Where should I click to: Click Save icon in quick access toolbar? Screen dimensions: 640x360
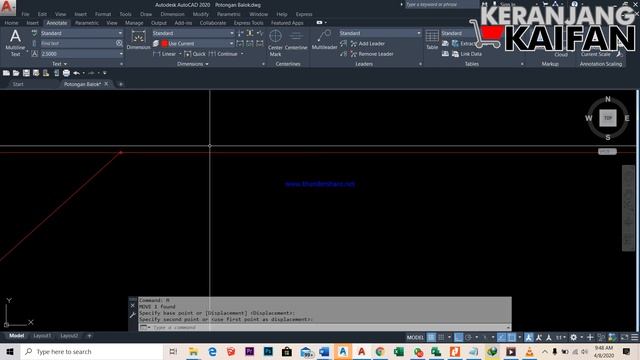[x=26, y=73]
